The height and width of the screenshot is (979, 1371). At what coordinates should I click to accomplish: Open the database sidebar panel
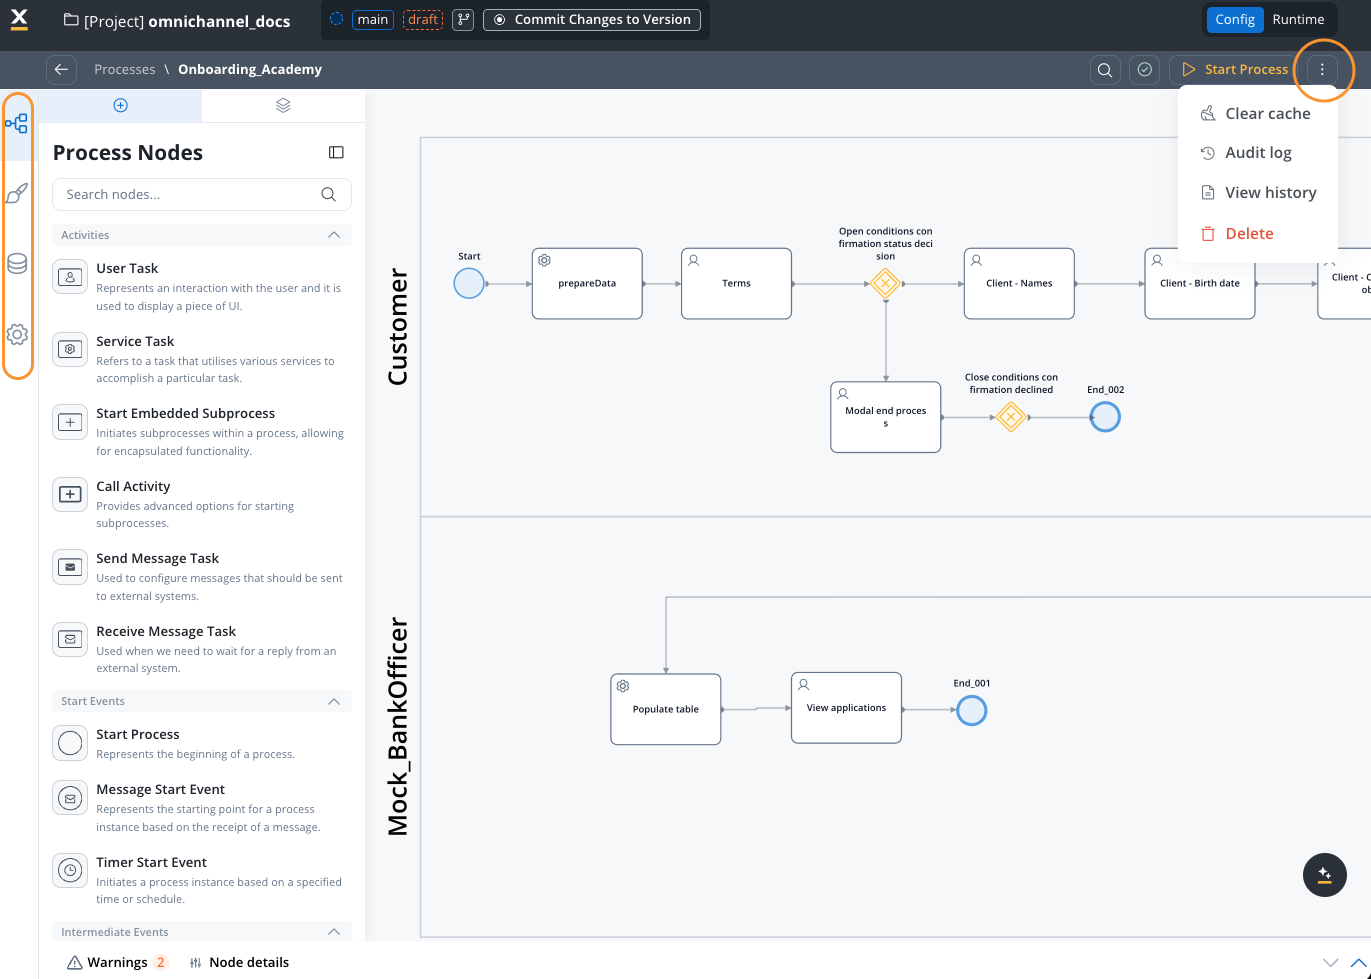(17, 263)
